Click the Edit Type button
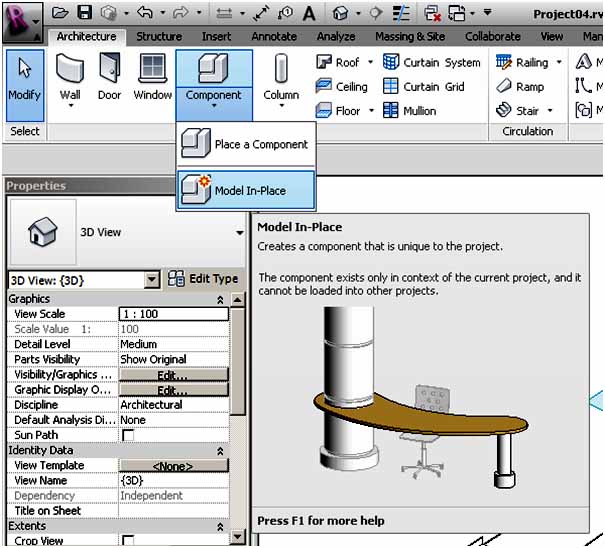Screen dimensions: 605x548 click(x=203, y=279)
